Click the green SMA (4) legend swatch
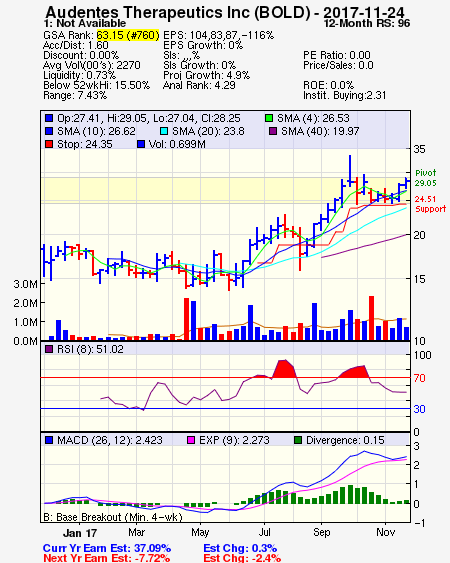The height and width of the screenshot is (563, 450). [x=269, y=118]
